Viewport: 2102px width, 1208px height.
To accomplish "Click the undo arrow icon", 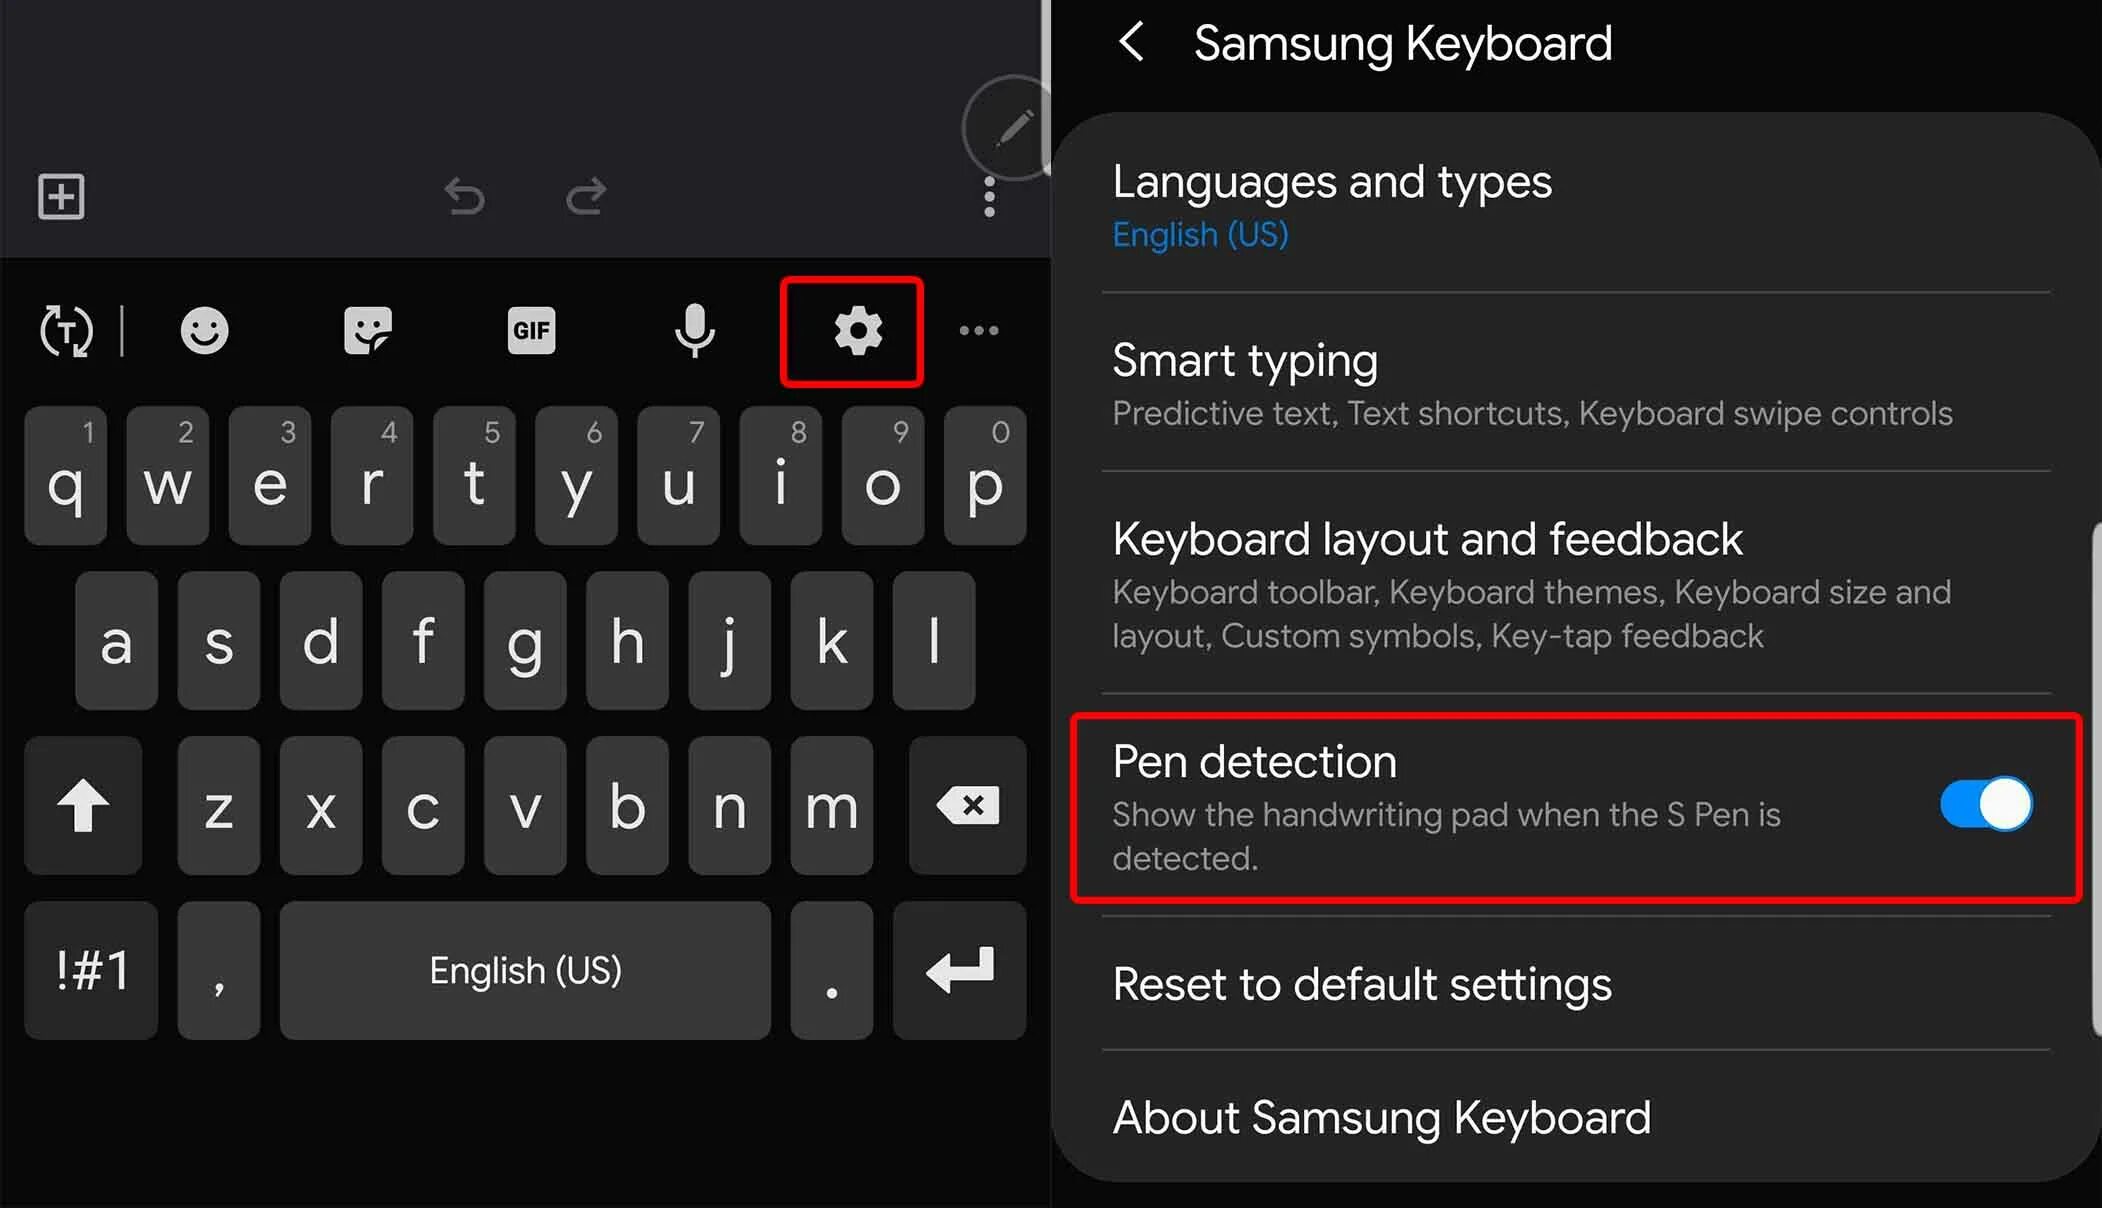I will (x=465, y=196).
